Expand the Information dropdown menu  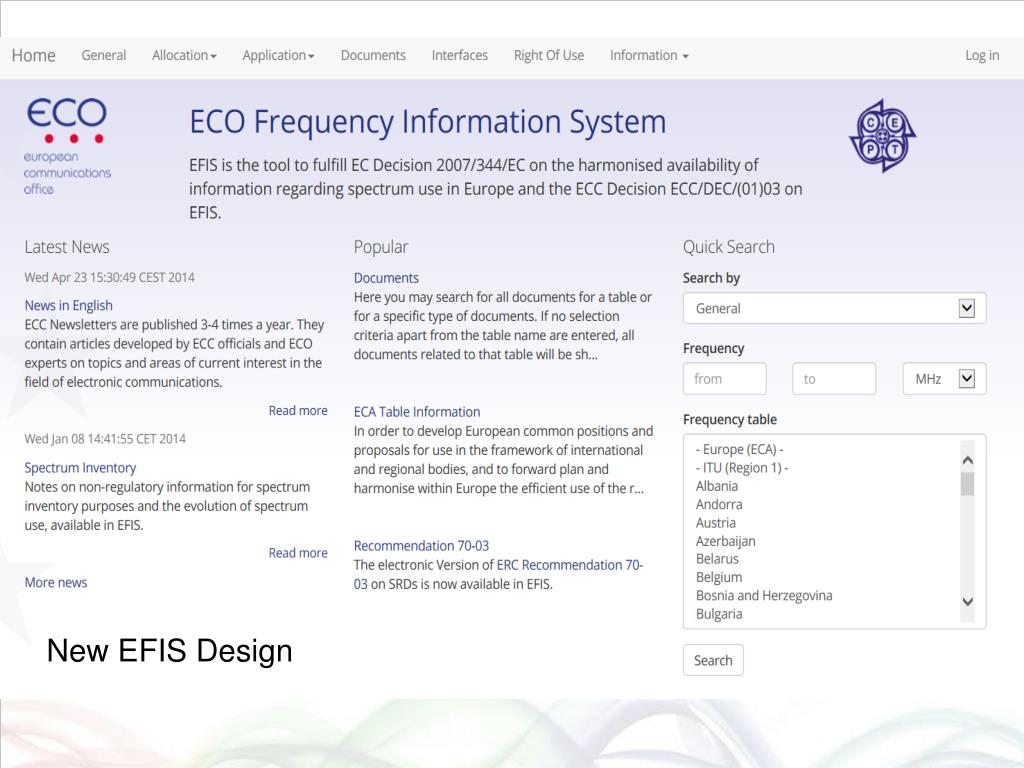649,56
